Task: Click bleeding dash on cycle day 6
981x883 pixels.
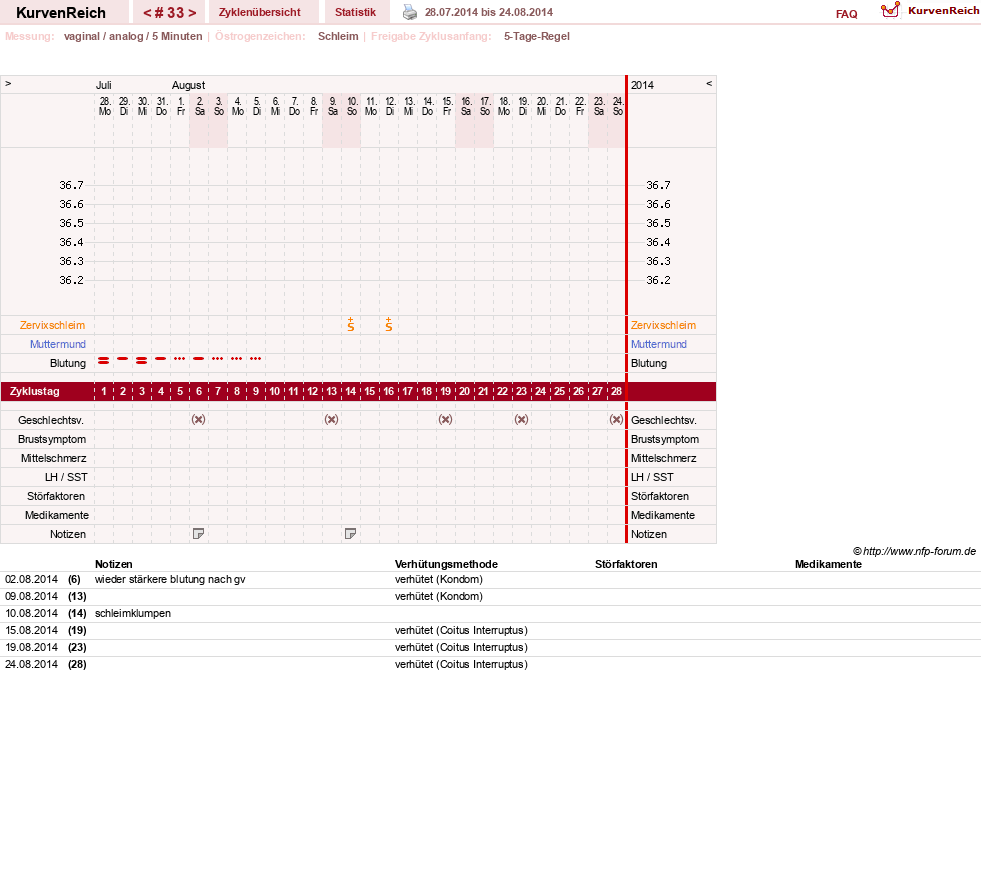Action: [x=198, y=359]
